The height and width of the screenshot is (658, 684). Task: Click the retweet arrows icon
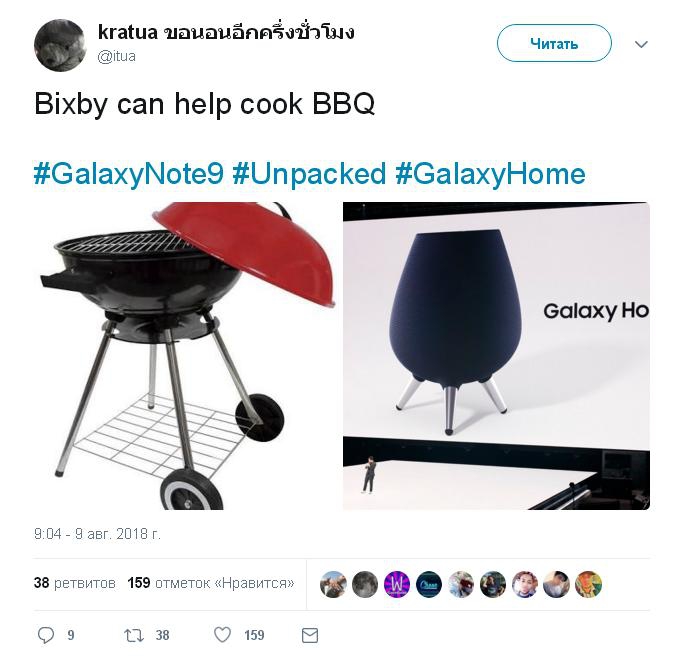(133, 635)
